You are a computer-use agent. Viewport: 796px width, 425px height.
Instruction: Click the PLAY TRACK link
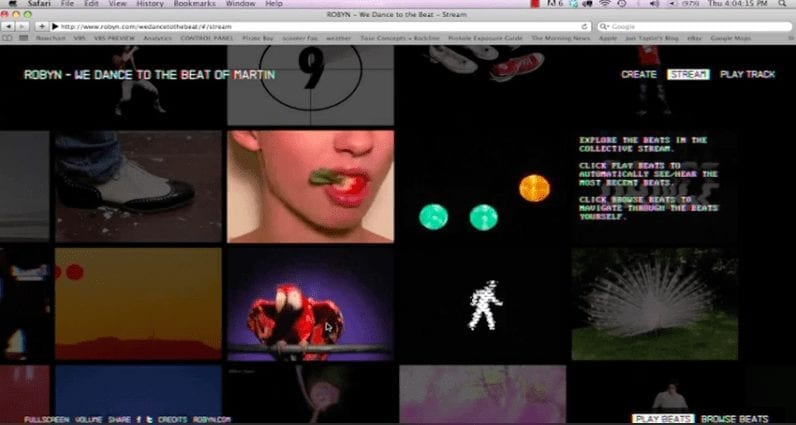pos(748,75)
